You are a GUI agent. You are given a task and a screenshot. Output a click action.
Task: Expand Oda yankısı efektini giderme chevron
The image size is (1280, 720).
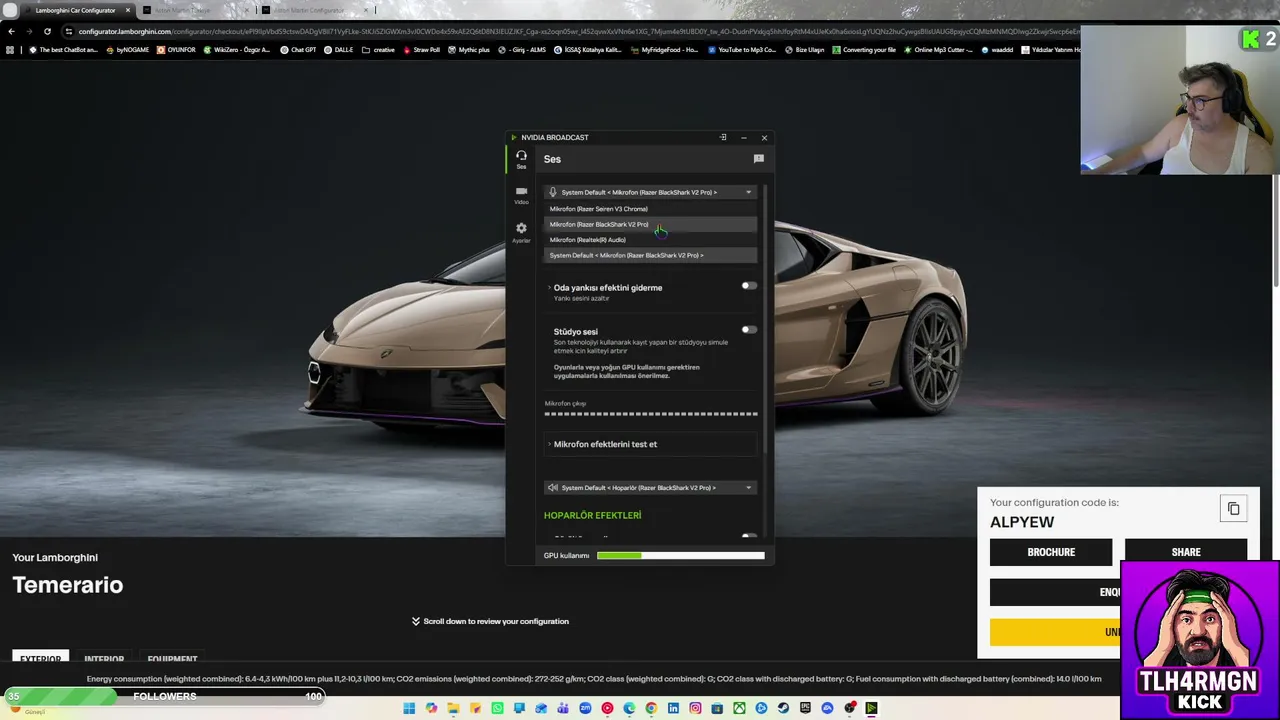pos(549,288)
